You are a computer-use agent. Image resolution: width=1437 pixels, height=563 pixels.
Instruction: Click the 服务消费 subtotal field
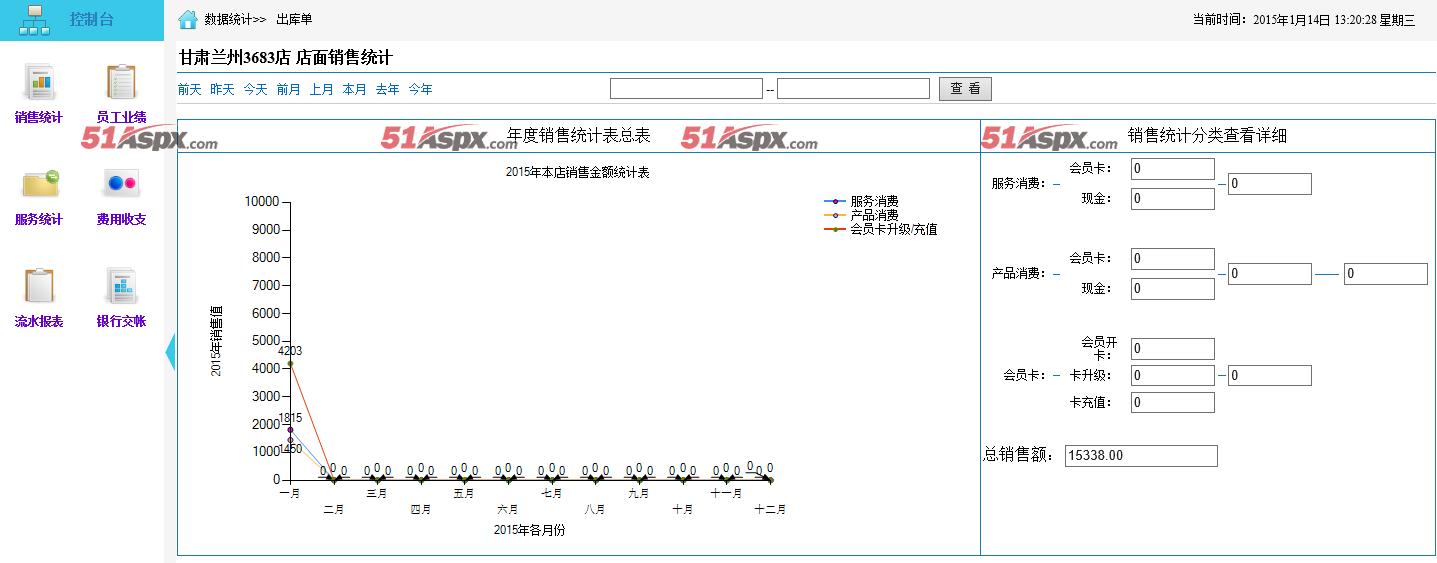pos(1269,184)
